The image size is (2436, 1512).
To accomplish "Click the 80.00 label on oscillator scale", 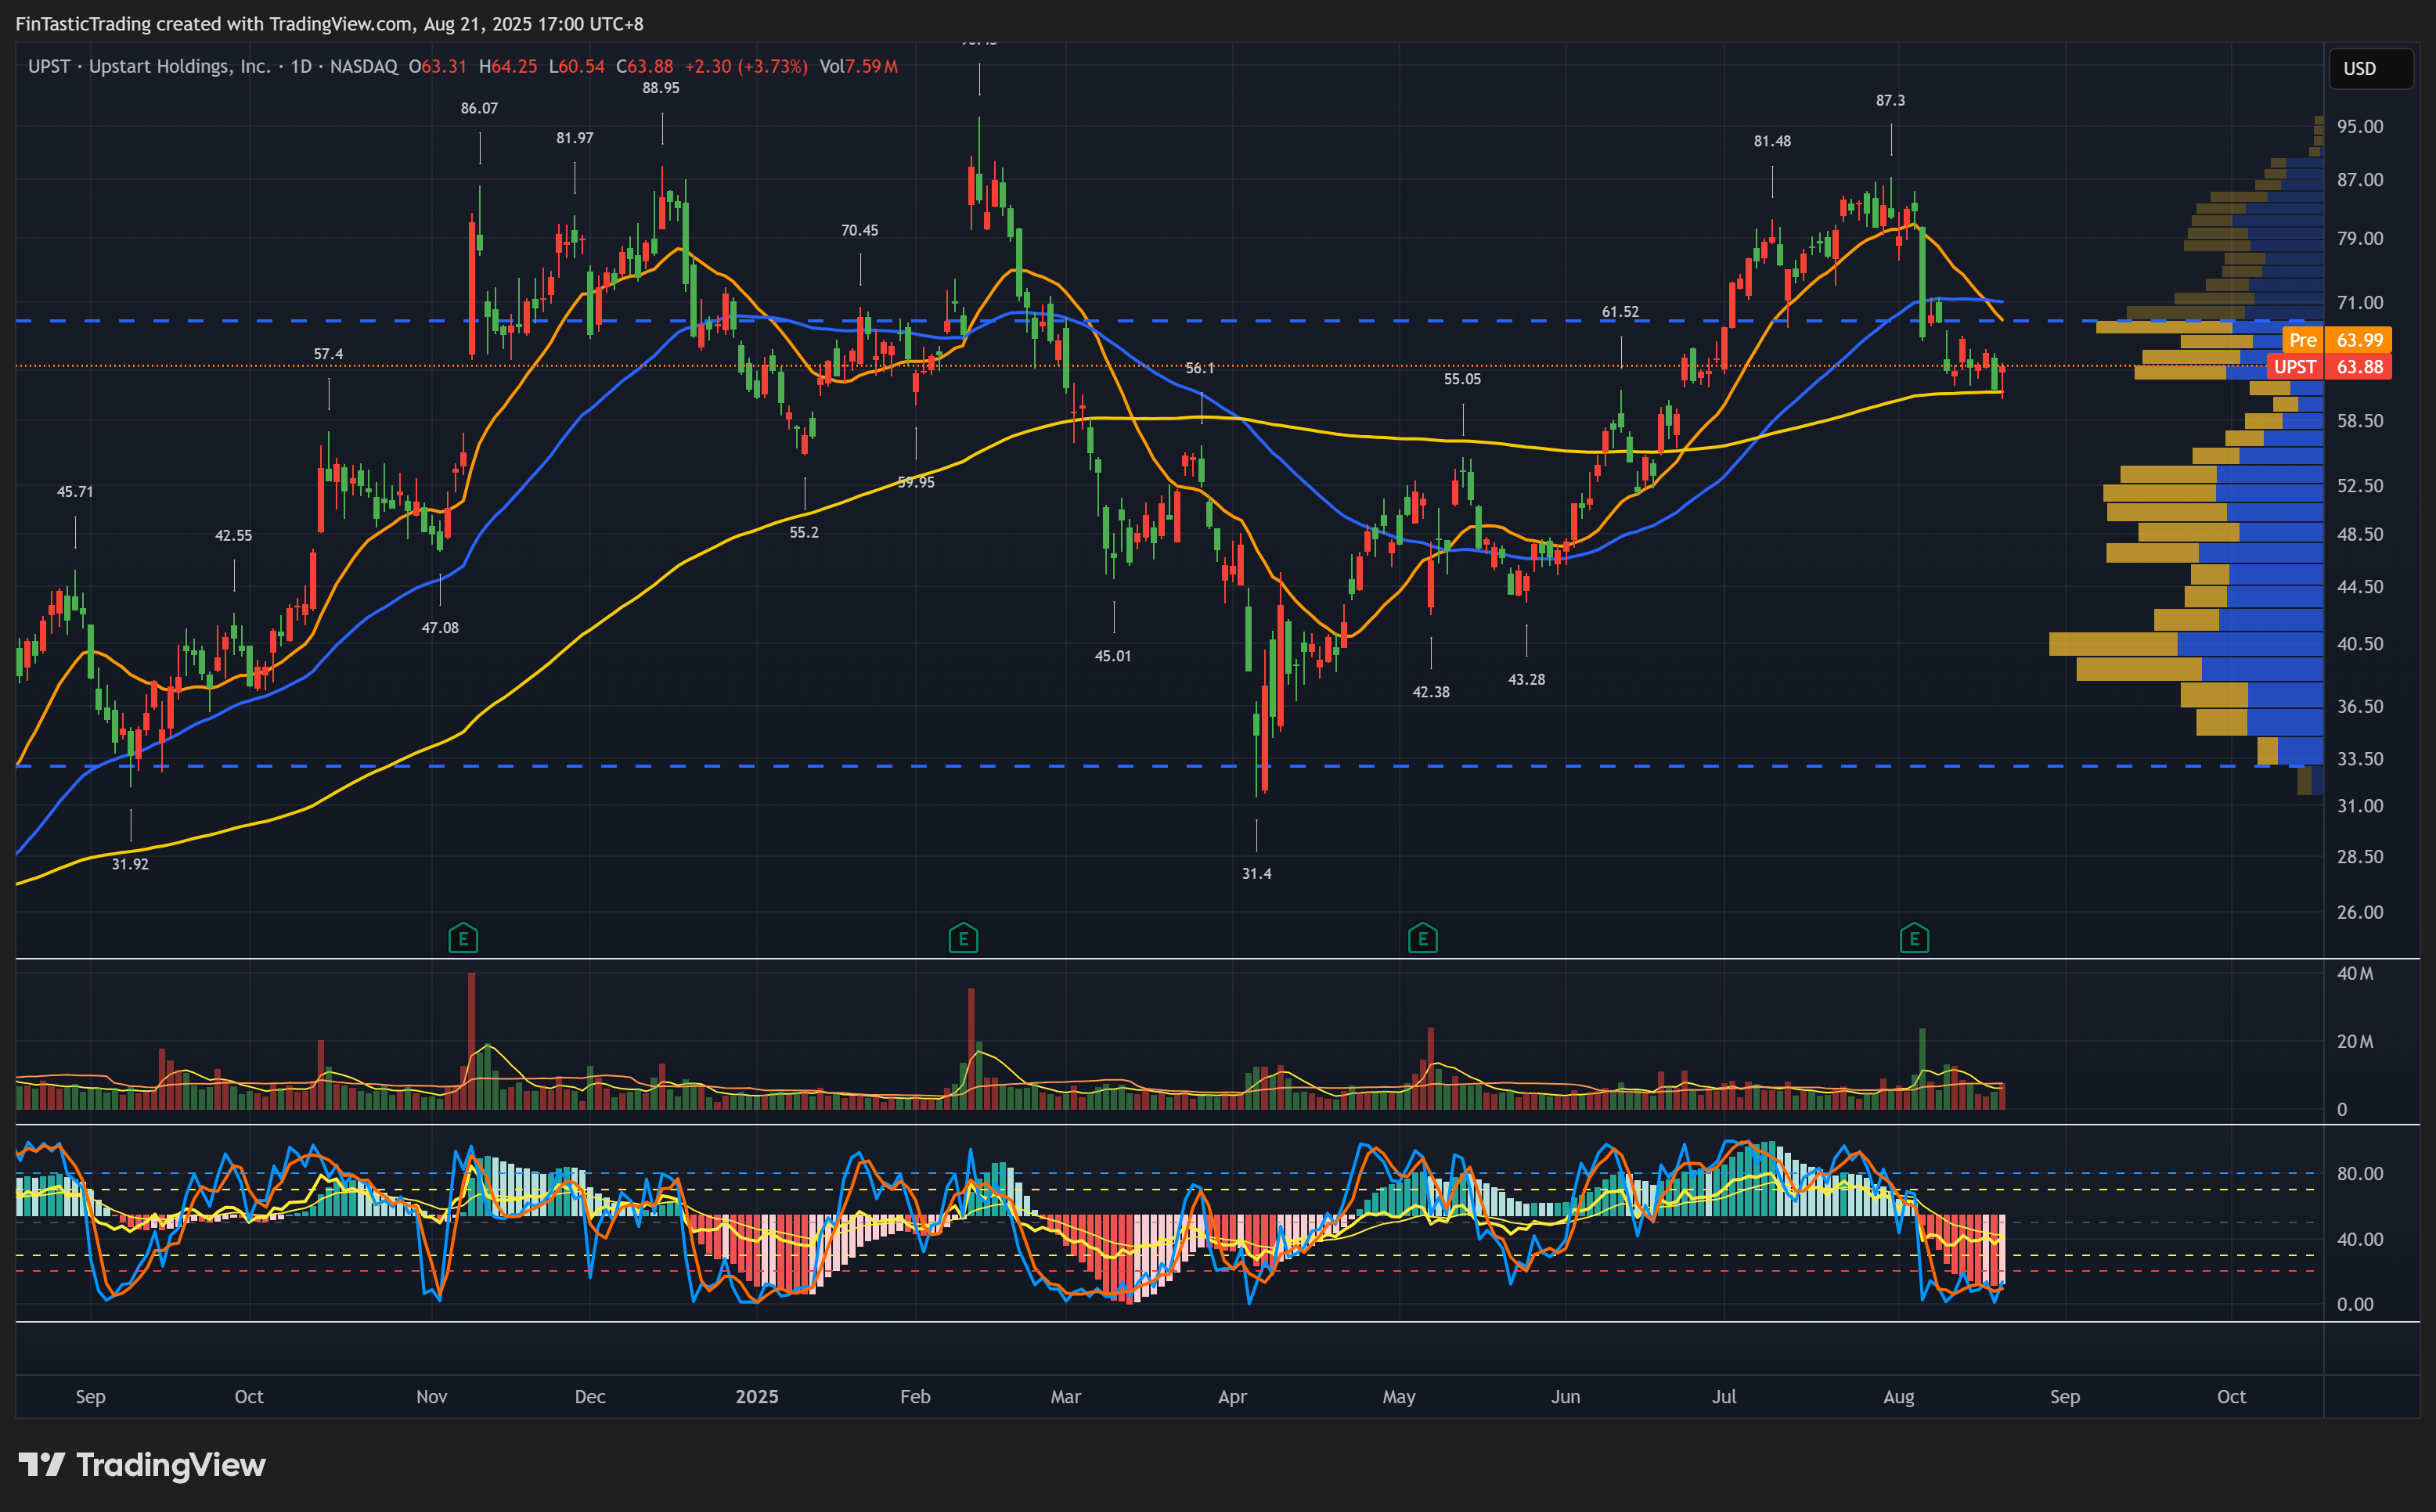I will tap(2359, 1174).
